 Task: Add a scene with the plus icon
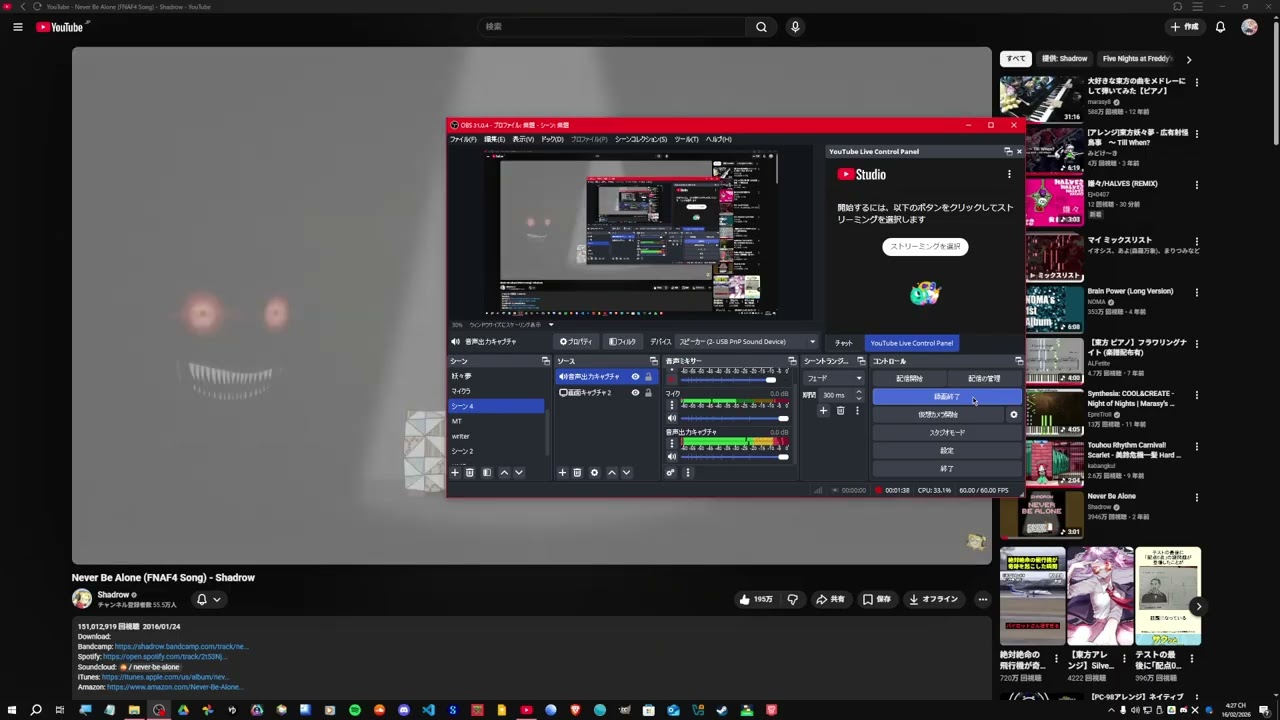coord(455,472)
